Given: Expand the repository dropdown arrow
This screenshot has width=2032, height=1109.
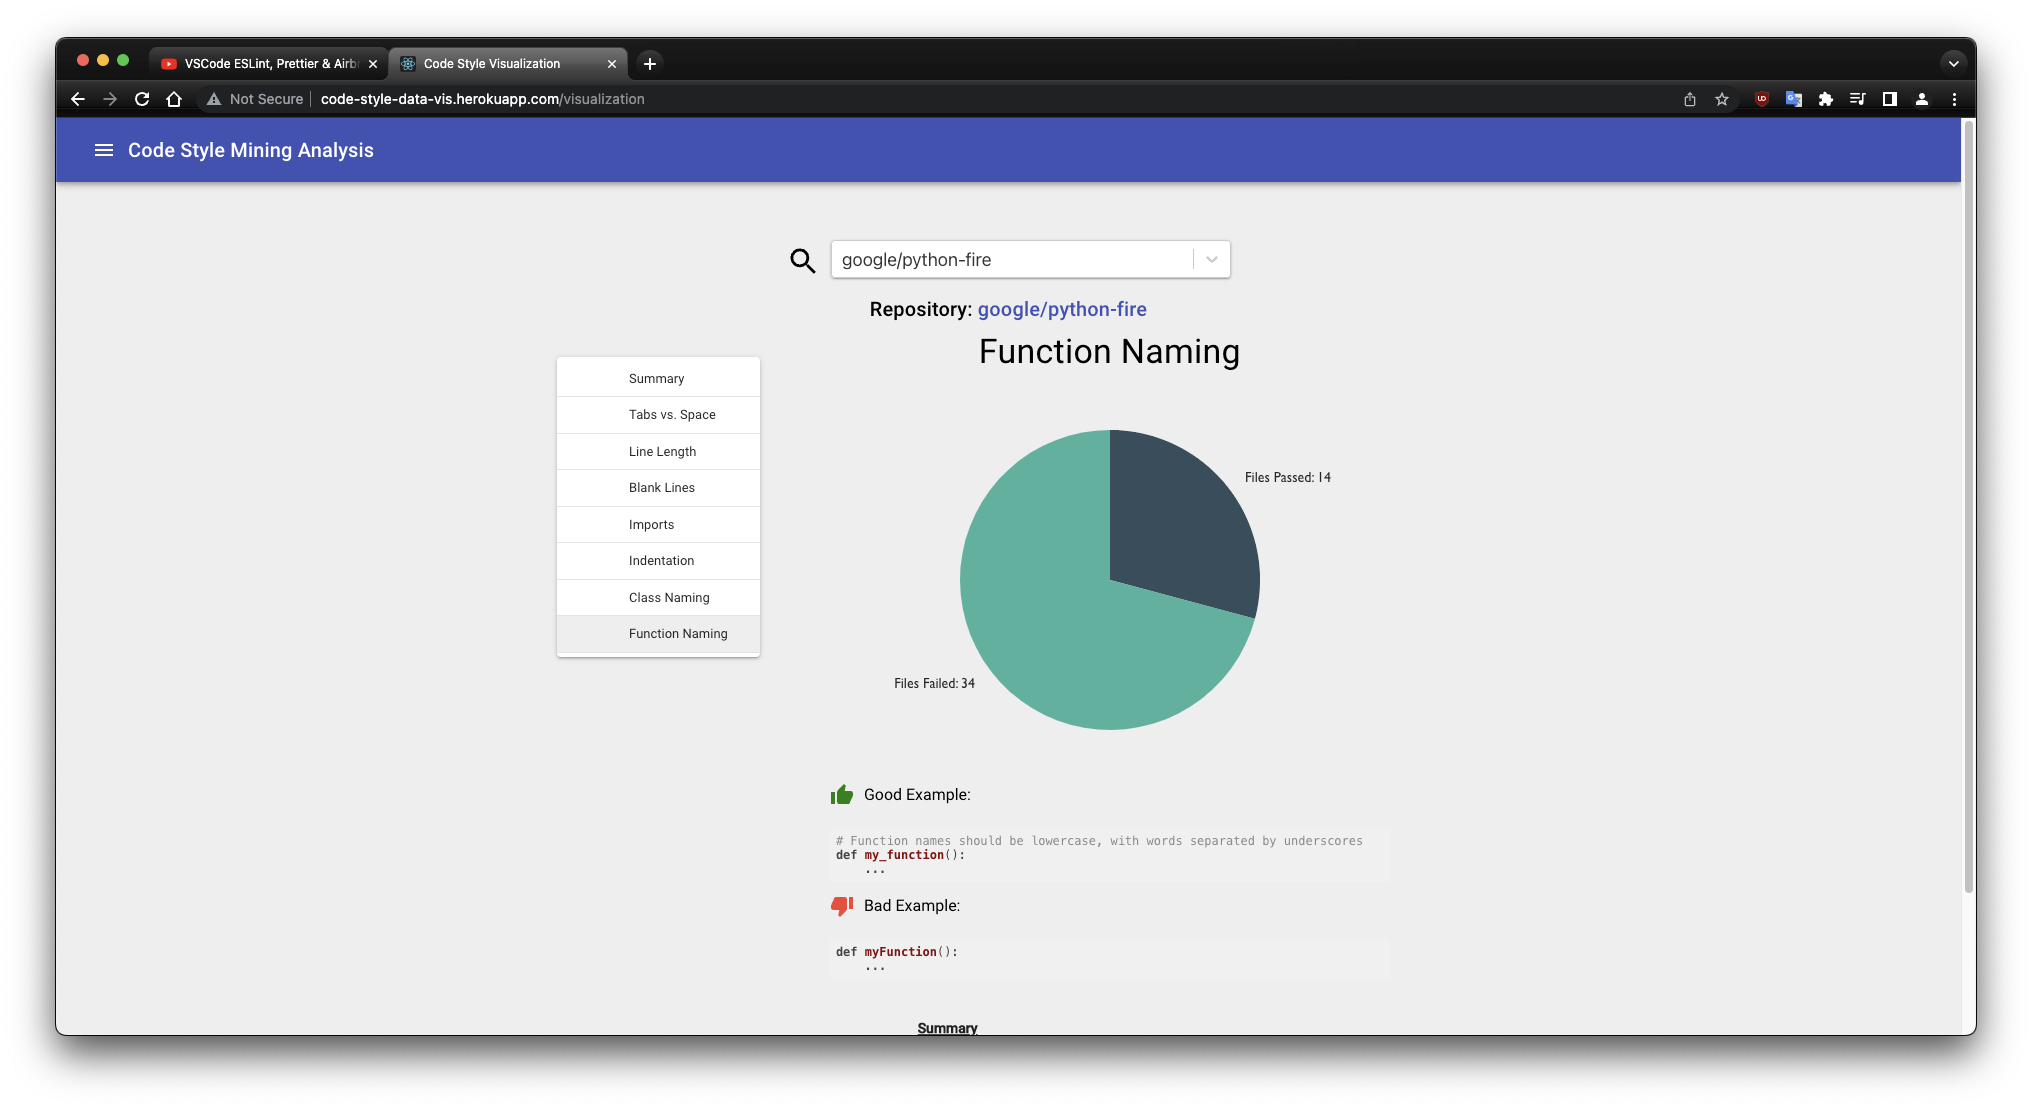Looking at the screenshot, I should coord(1211,260).
